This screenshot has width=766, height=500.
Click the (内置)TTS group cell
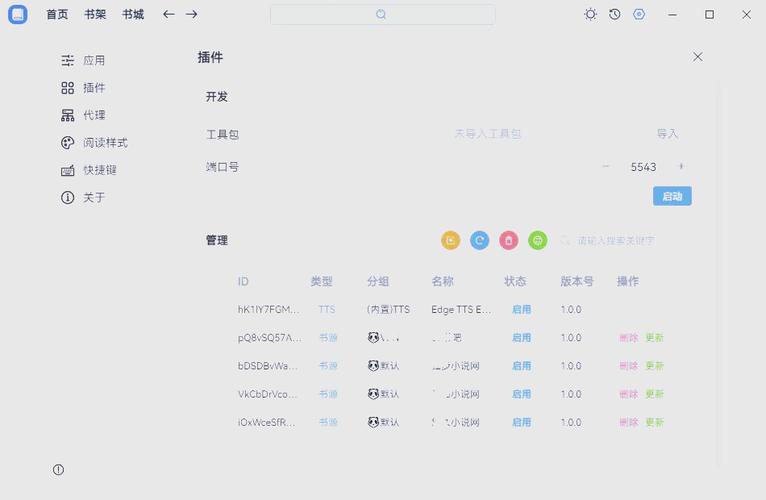click(388, 309)
